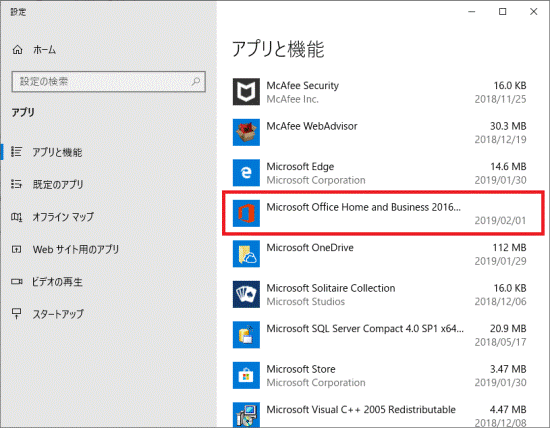Click the McAfee WebAdvisor box icon
550x428 pixels.
pos(246,132)
